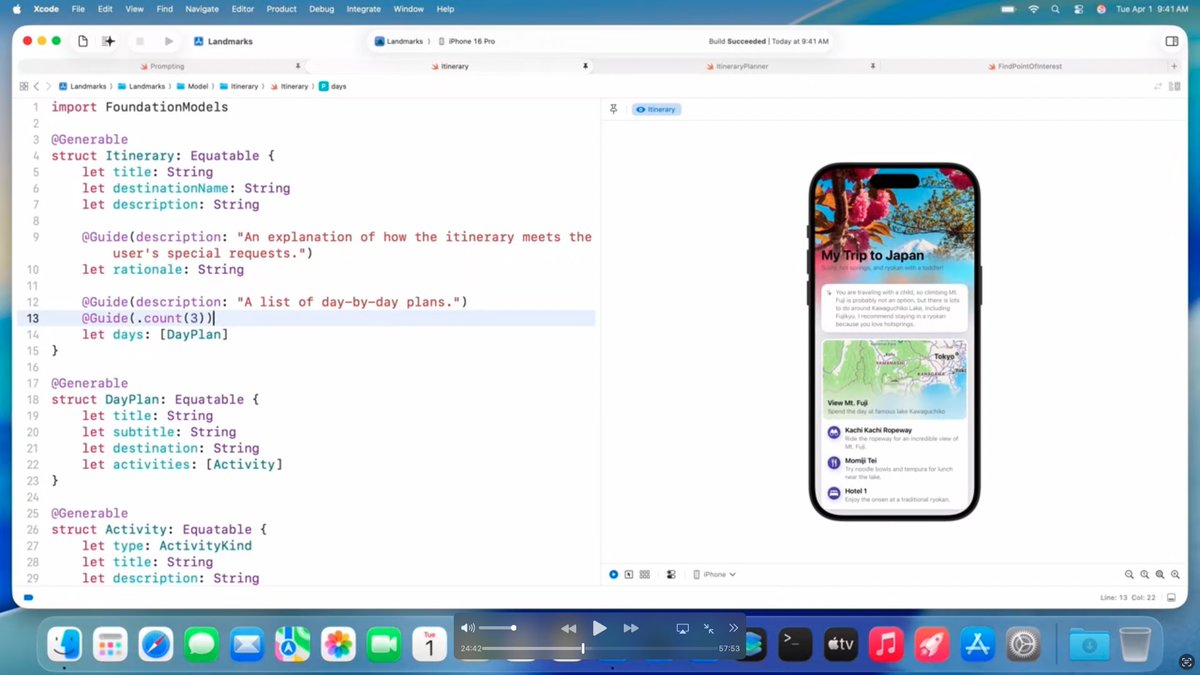Click the new file icon in Xcode toolbar

tap(83, 41)
